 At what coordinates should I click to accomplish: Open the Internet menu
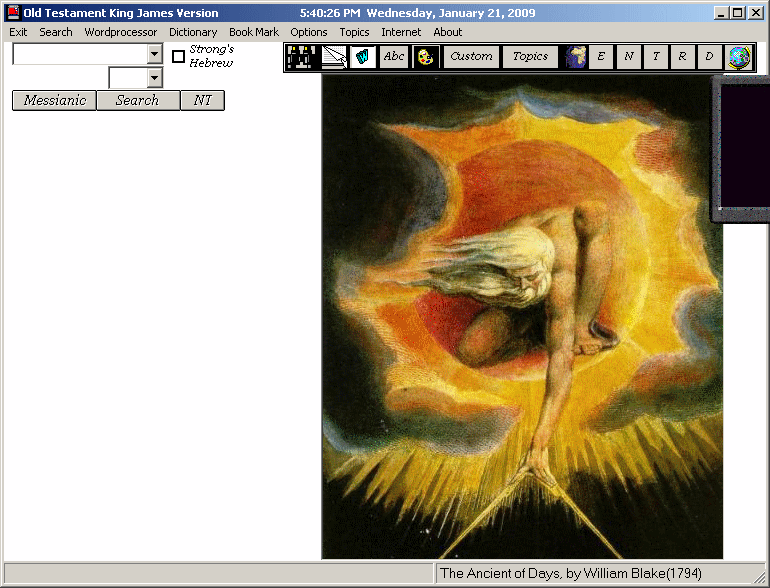401,32
